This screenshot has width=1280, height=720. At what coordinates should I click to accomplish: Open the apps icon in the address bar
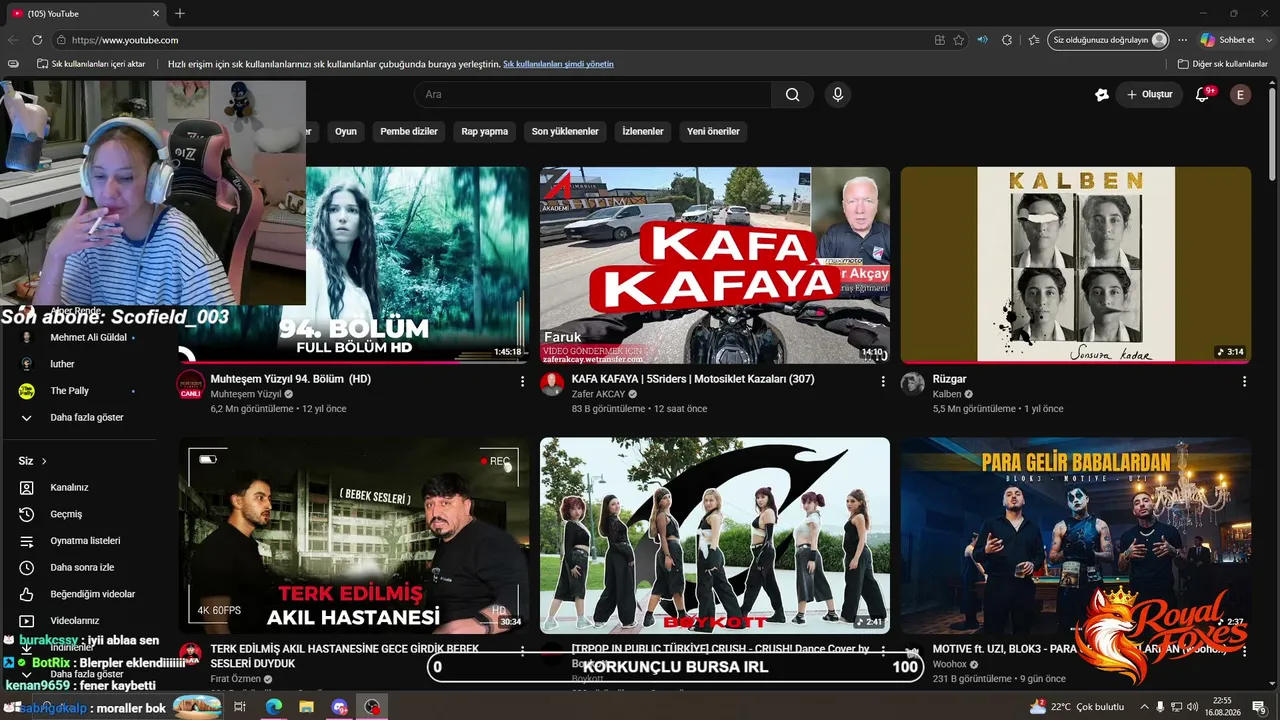pos(940,40)
